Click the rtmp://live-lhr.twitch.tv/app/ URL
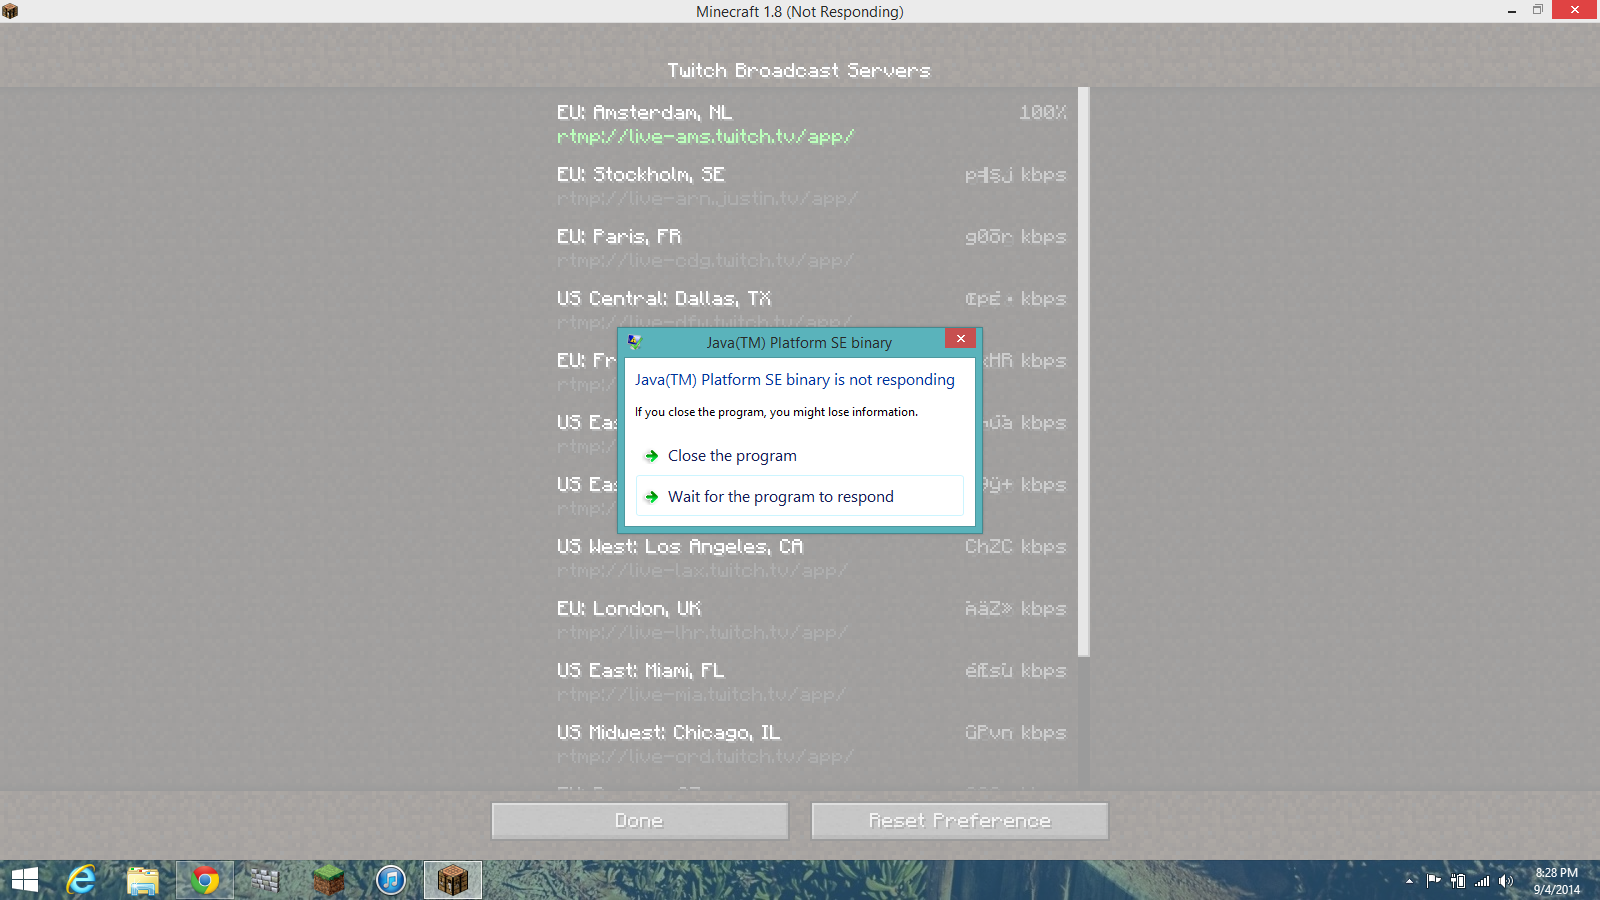1600x900 pixels. tap(702, 633)
